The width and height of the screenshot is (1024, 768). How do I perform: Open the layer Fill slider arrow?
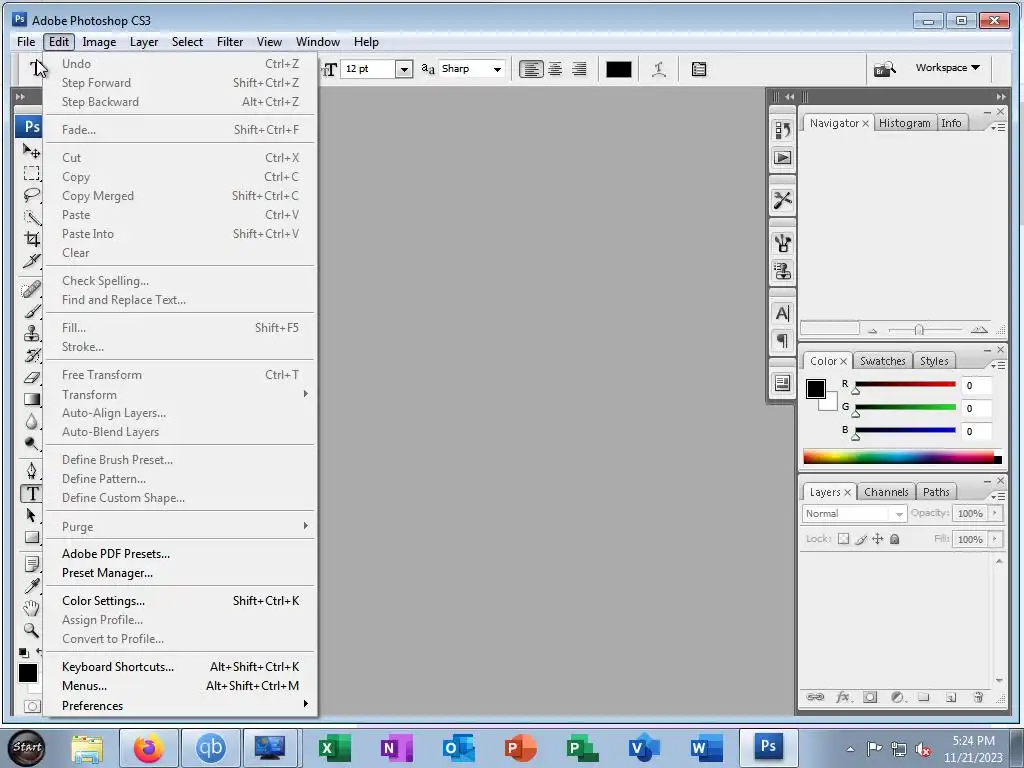click(x=995, y=539)
